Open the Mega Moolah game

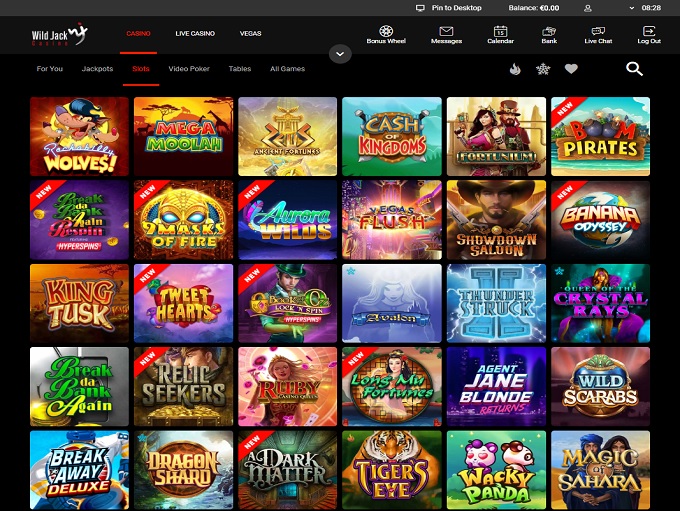[183, 136]
